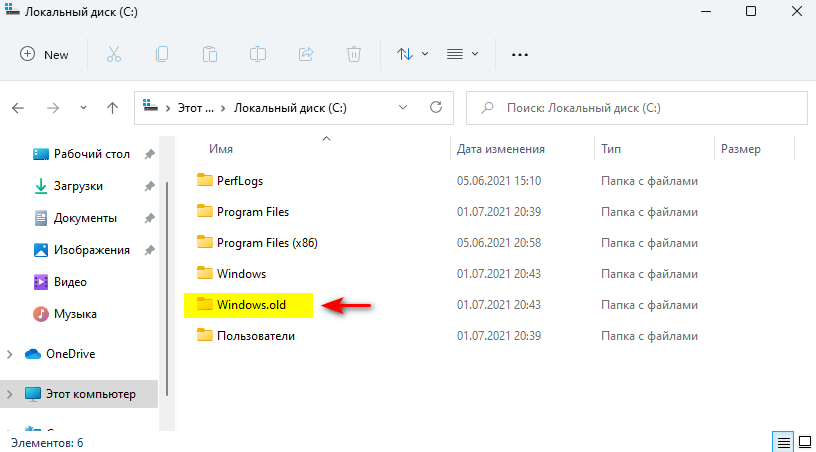Open 'Рабочий стол' in the sidebar

(92, 154)
